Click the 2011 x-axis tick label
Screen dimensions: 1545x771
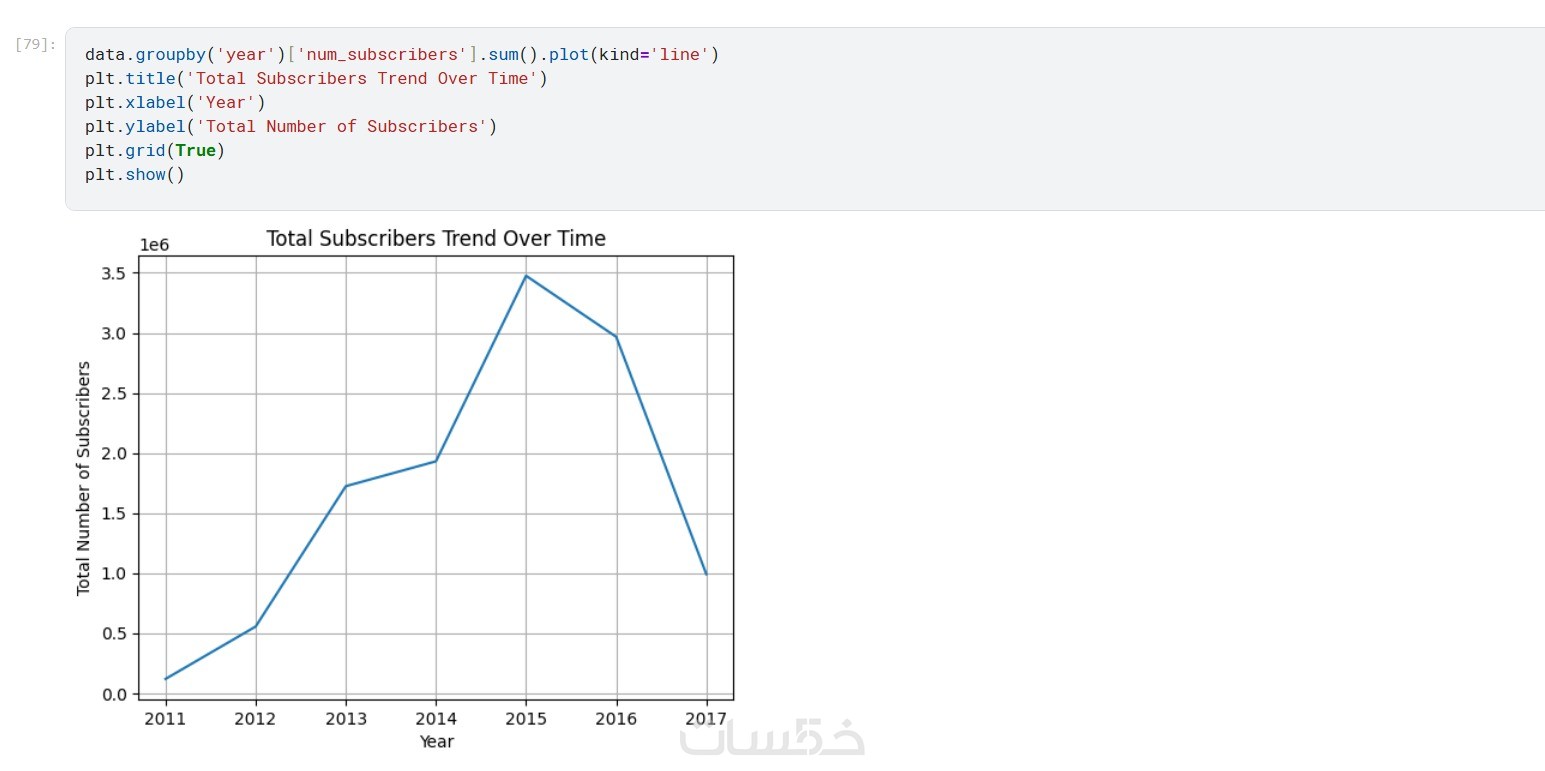(165, 718)
